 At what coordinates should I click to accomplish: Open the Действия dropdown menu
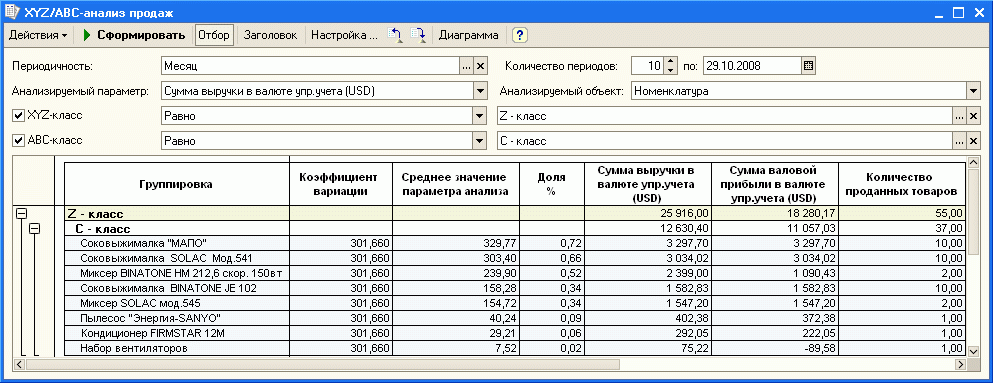[x=37, y=35]
